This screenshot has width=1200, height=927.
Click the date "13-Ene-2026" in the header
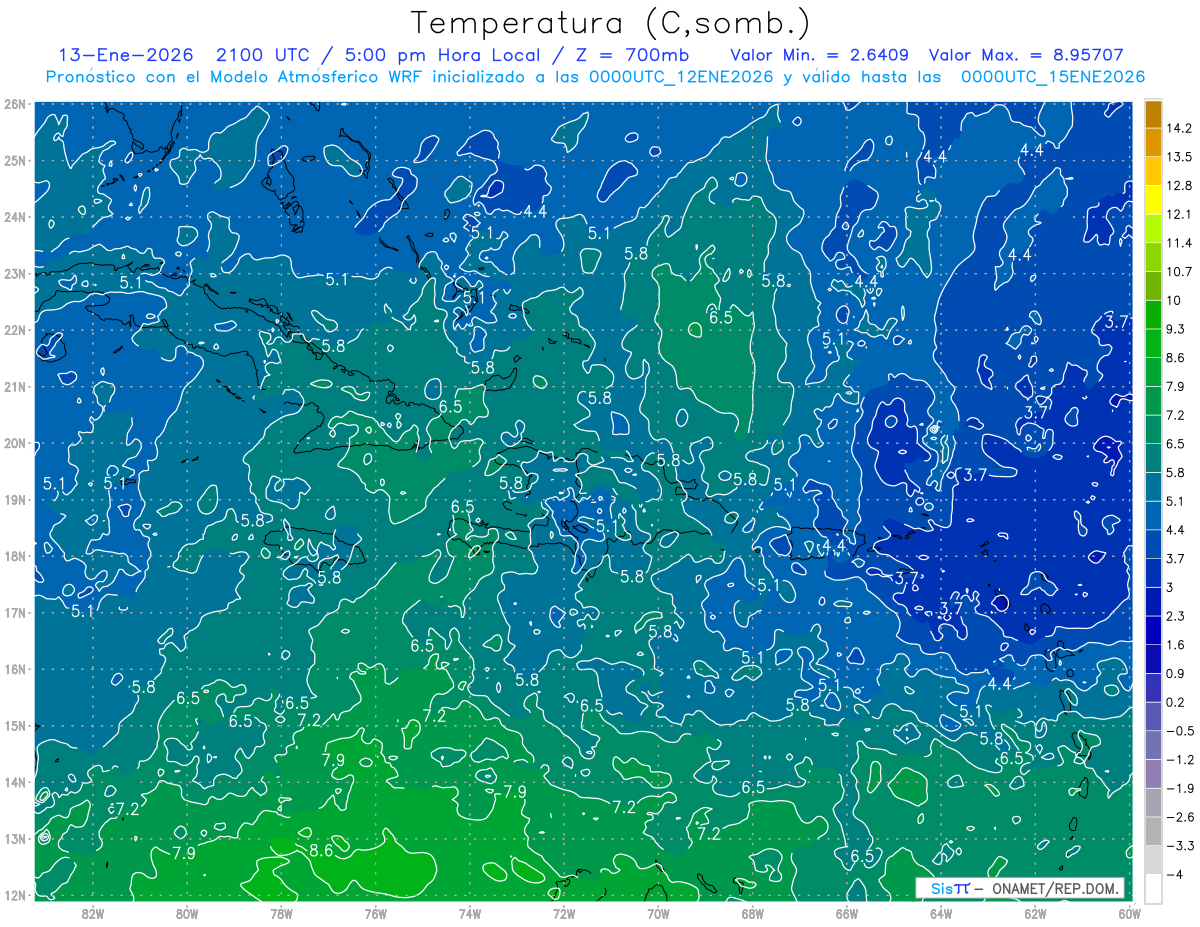point(125,55)
